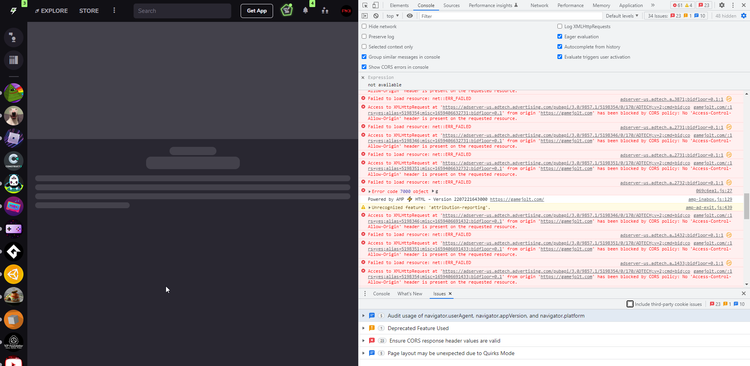Open the STORE link
This screenshot has width=750, height=366.
89,11
